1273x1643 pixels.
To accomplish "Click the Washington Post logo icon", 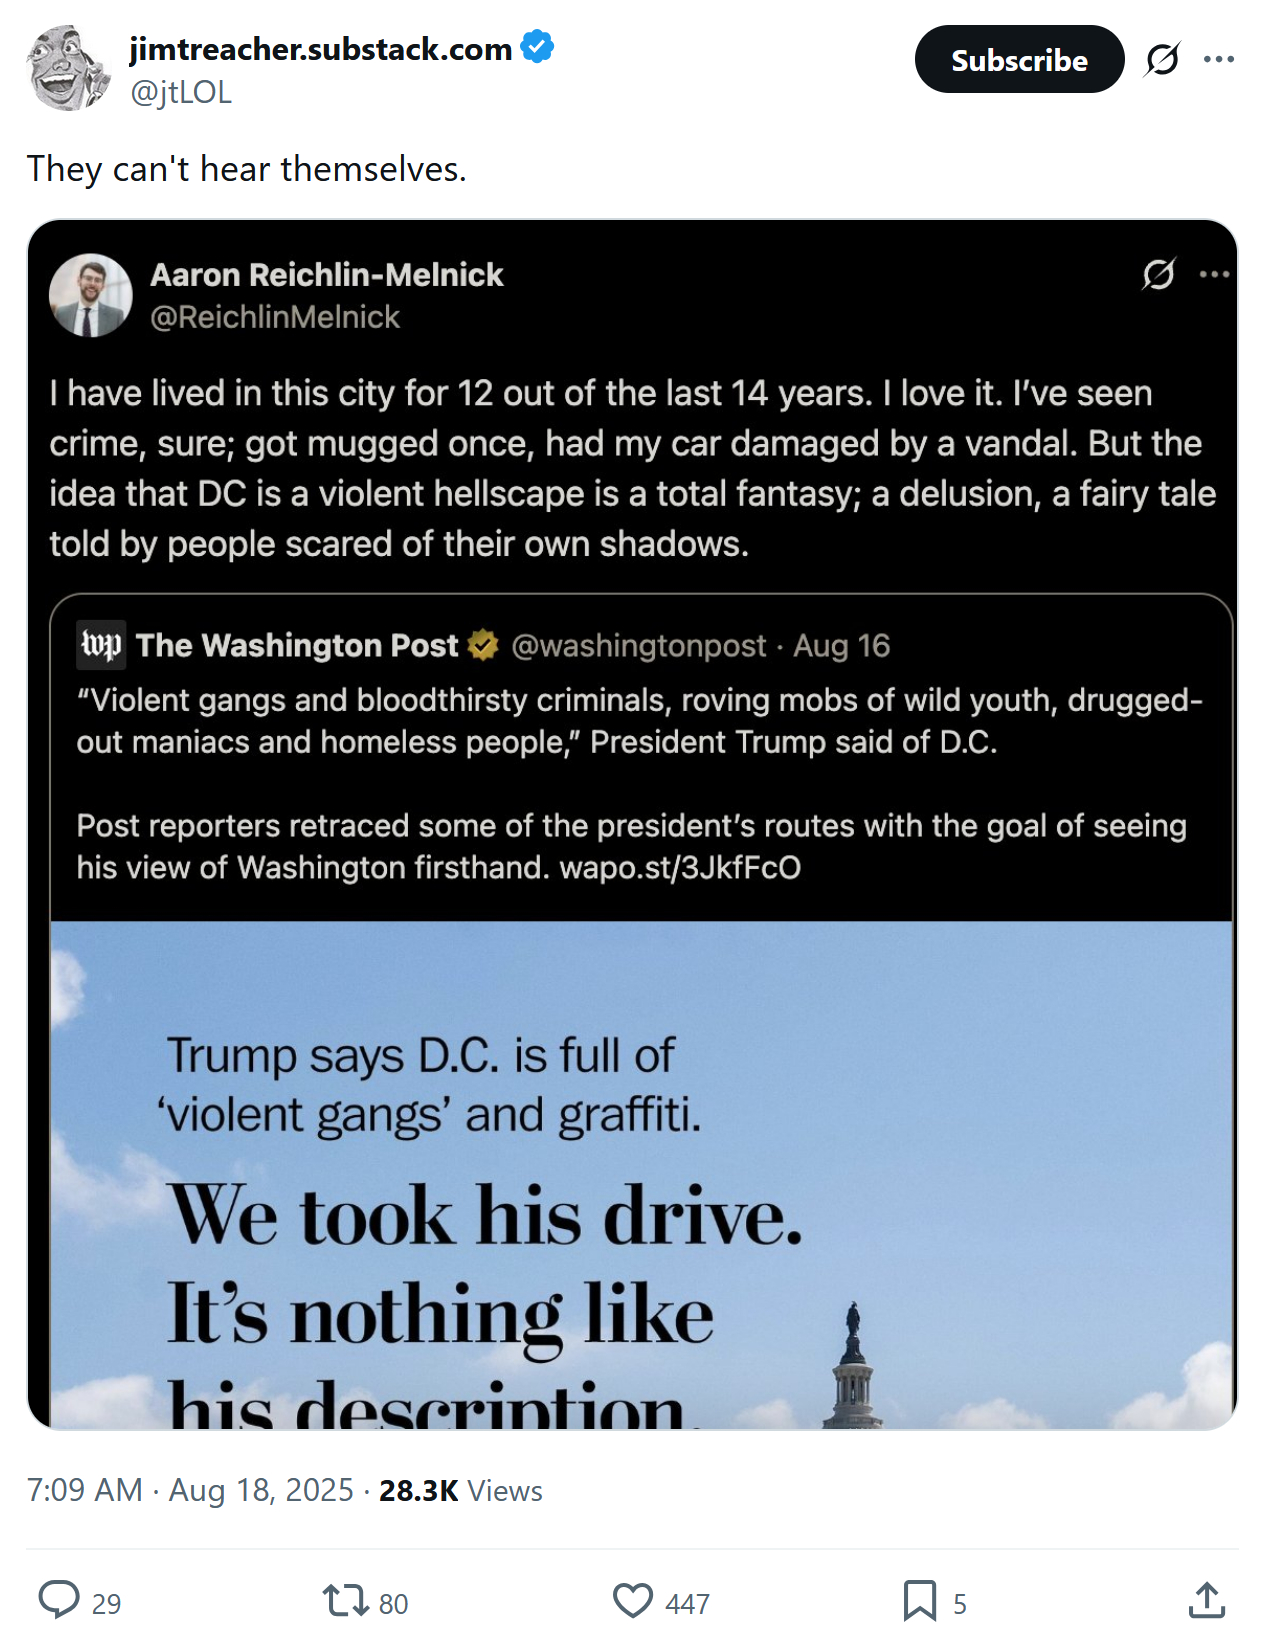I will pyautogui.click(x=102, y=645).
